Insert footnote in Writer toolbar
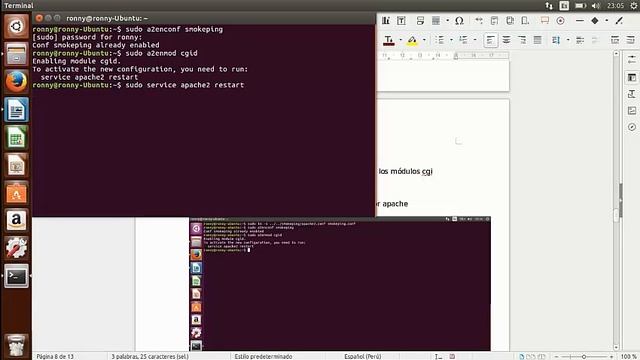640x360 pixels. pos(494,20)
